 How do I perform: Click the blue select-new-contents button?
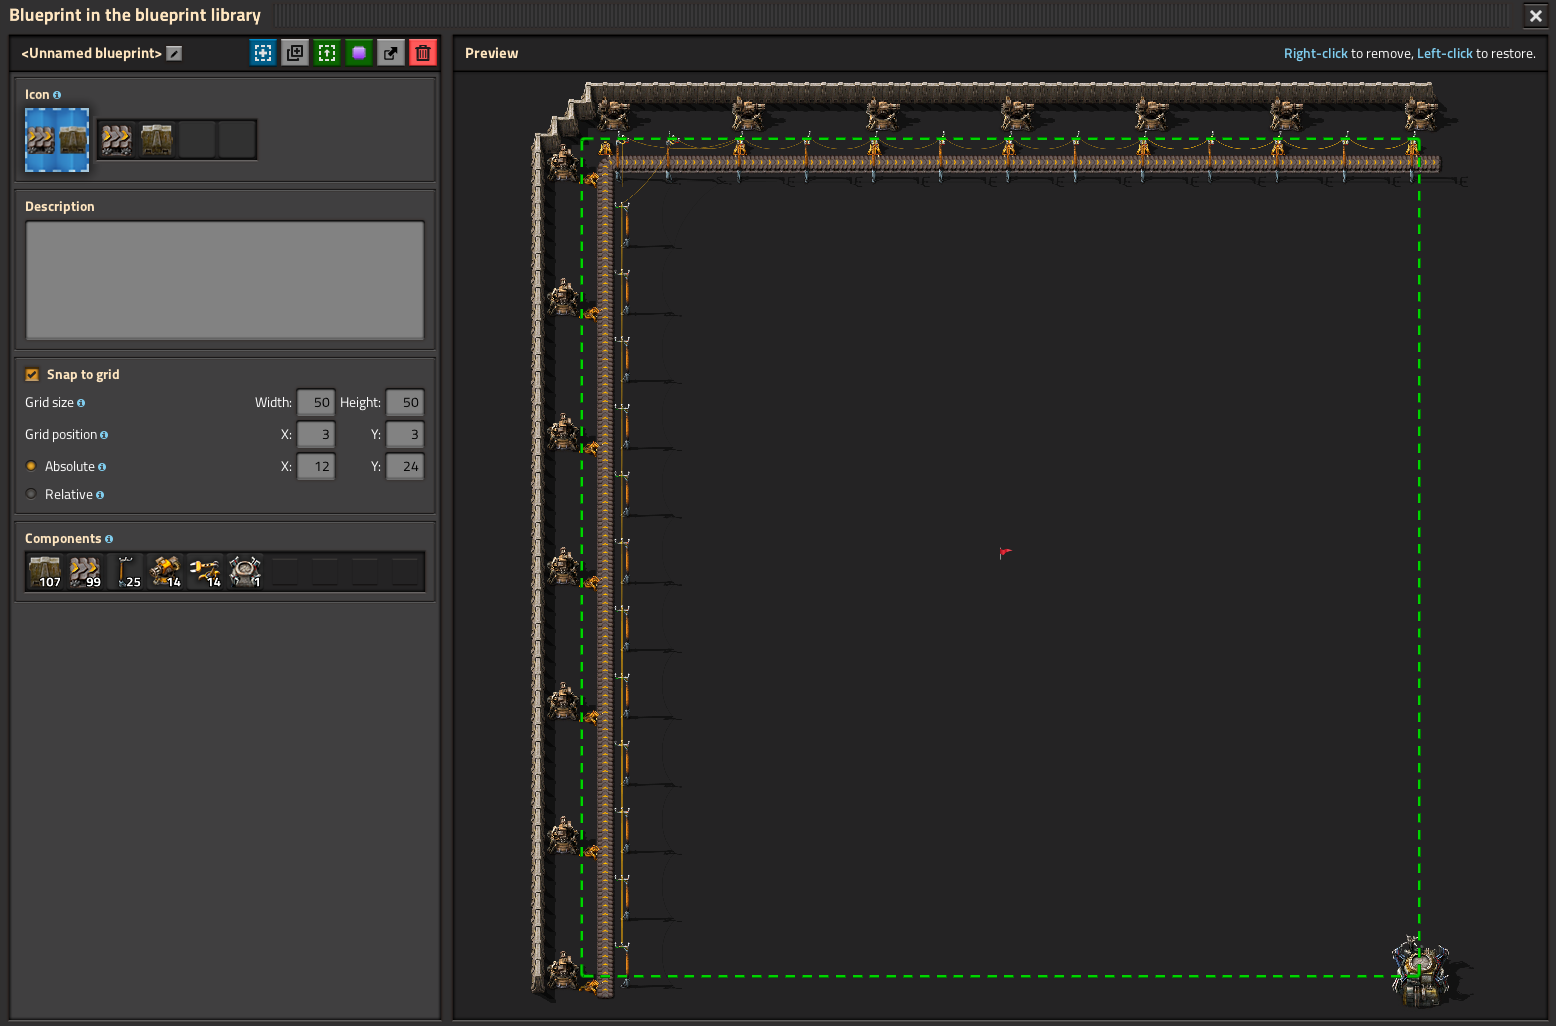(263, 53)
